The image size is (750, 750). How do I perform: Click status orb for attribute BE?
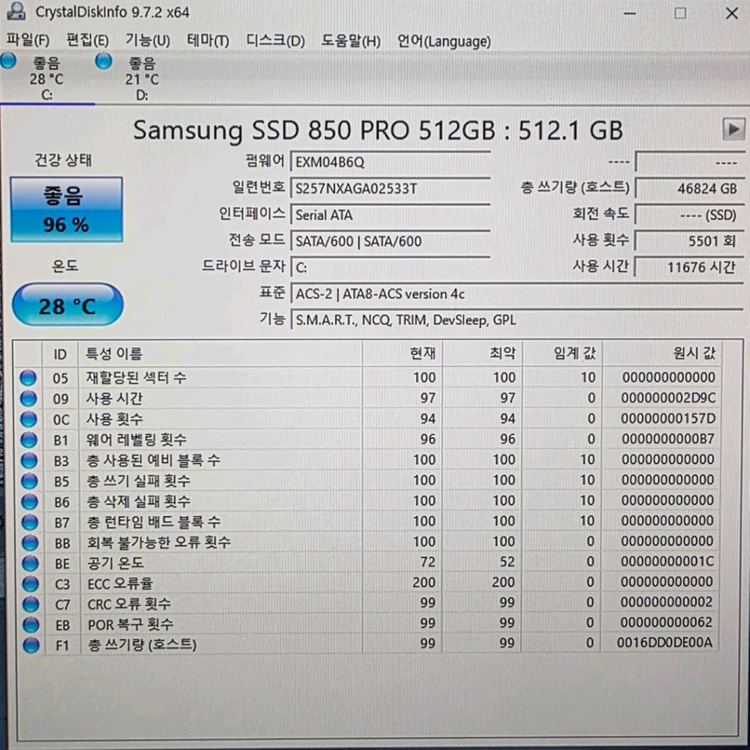click(x=30, y=563)
